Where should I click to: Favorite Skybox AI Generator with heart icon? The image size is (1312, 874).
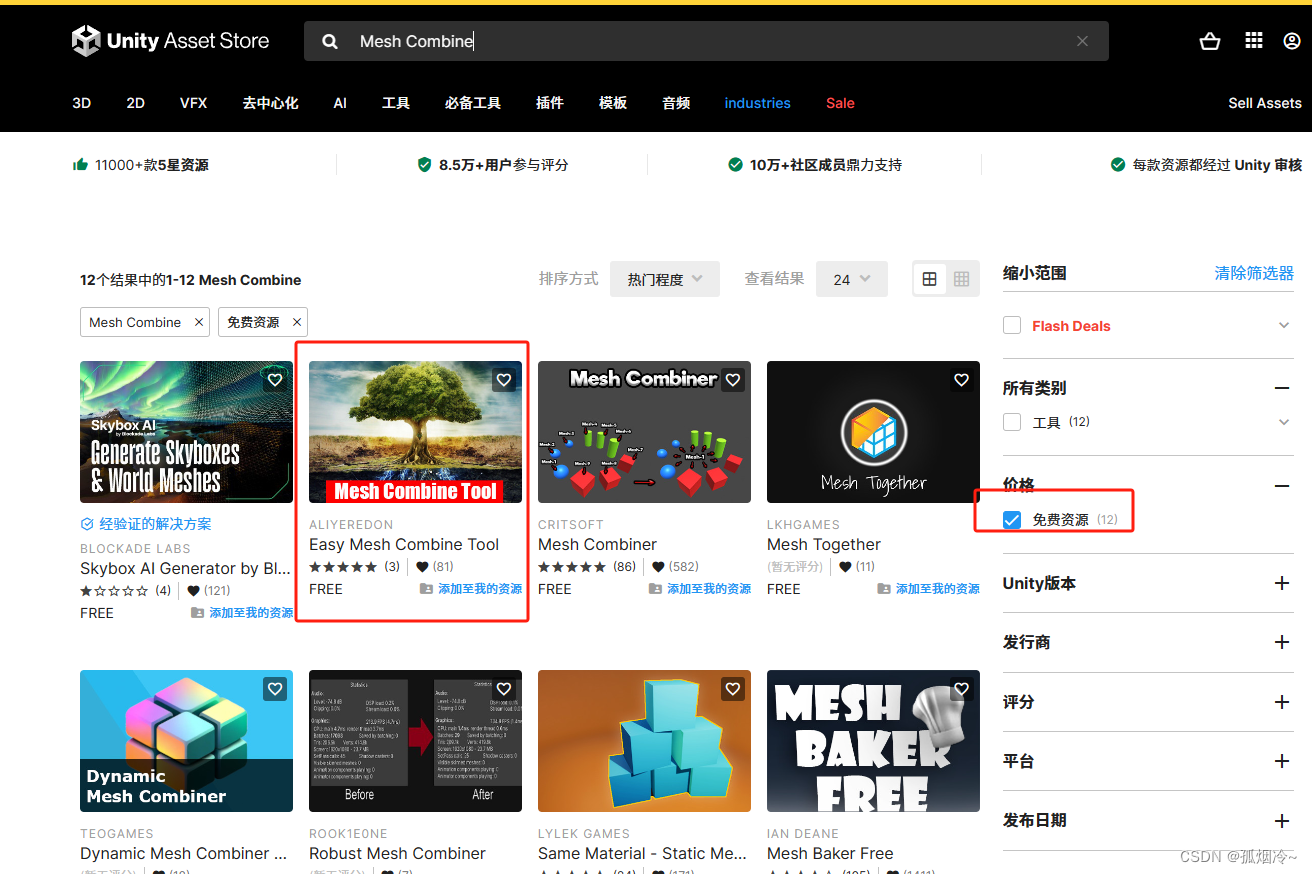coord(275,380)
